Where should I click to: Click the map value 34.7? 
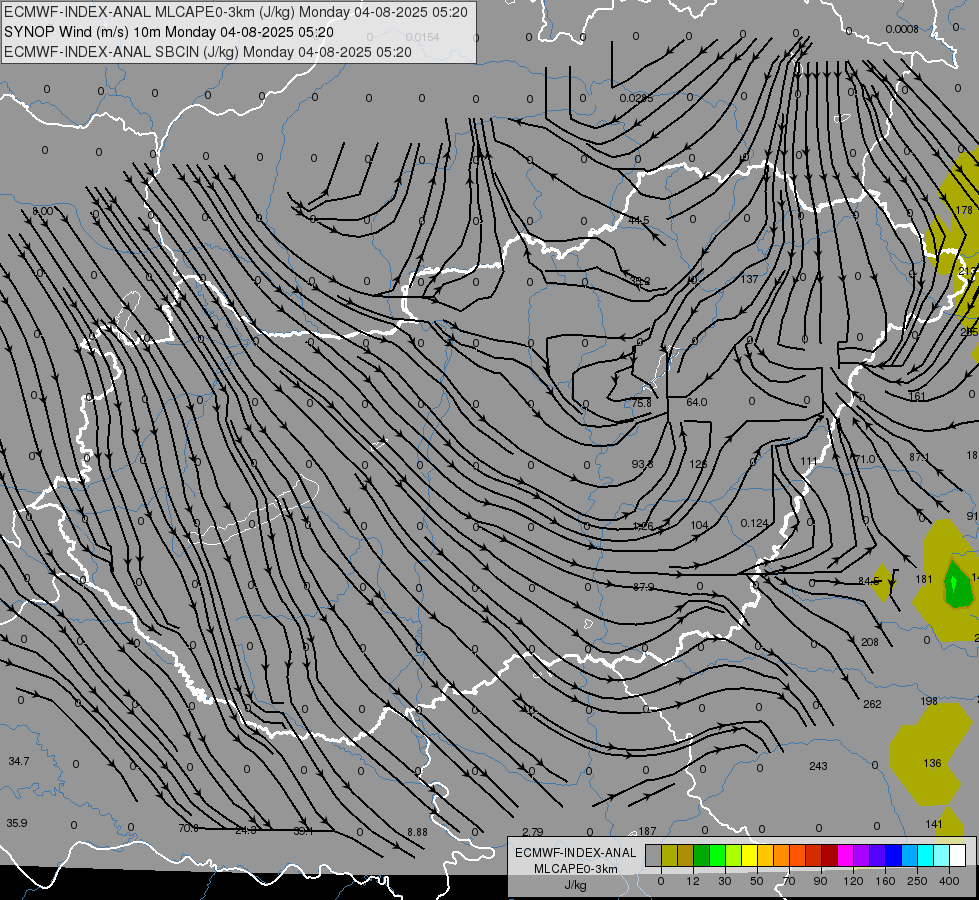[x=19, y=761]
